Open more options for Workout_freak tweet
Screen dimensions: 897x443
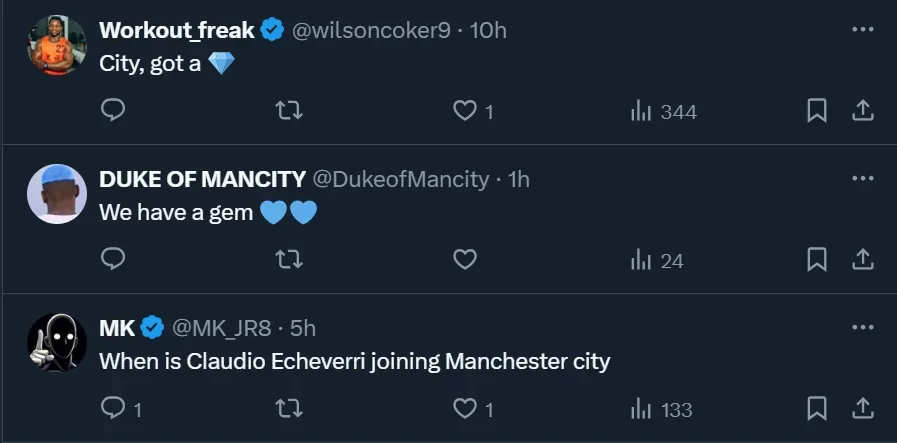click(x=862, y=30)
